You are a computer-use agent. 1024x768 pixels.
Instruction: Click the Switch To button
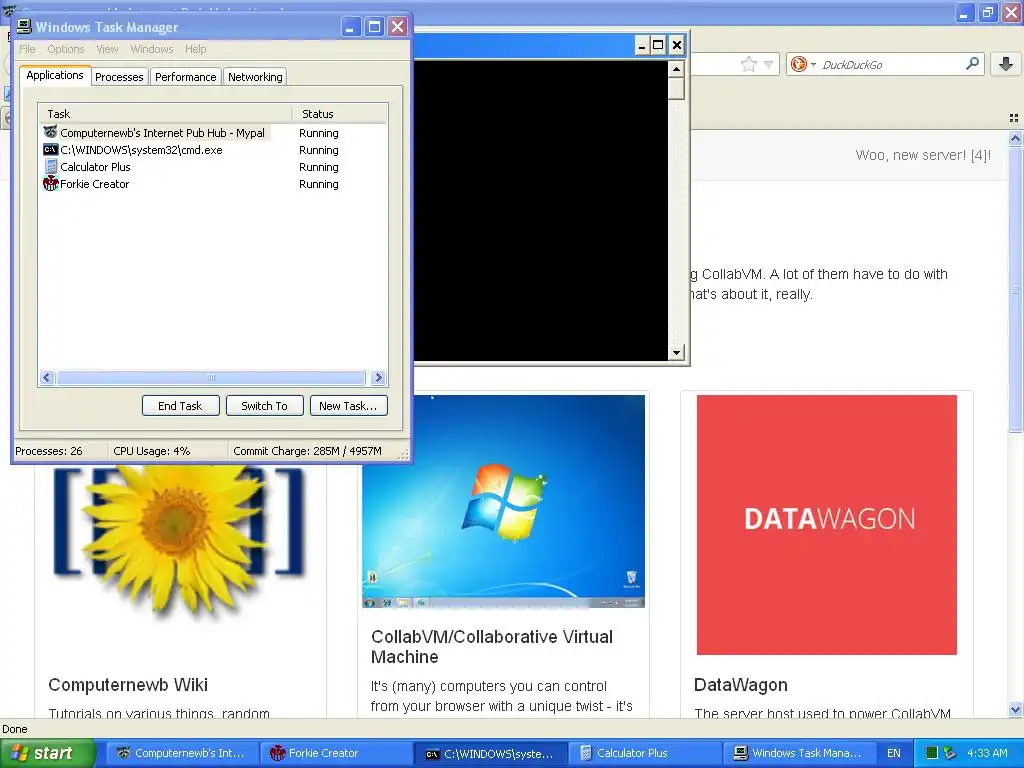point(264,406)
